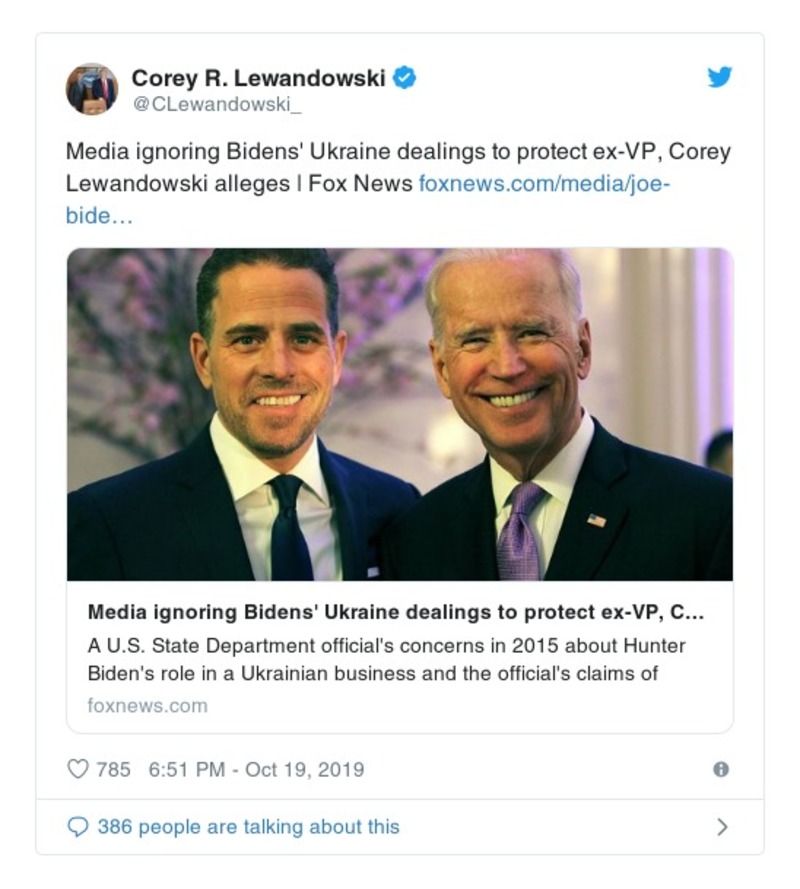Click the 785 like count

point(114,770)
